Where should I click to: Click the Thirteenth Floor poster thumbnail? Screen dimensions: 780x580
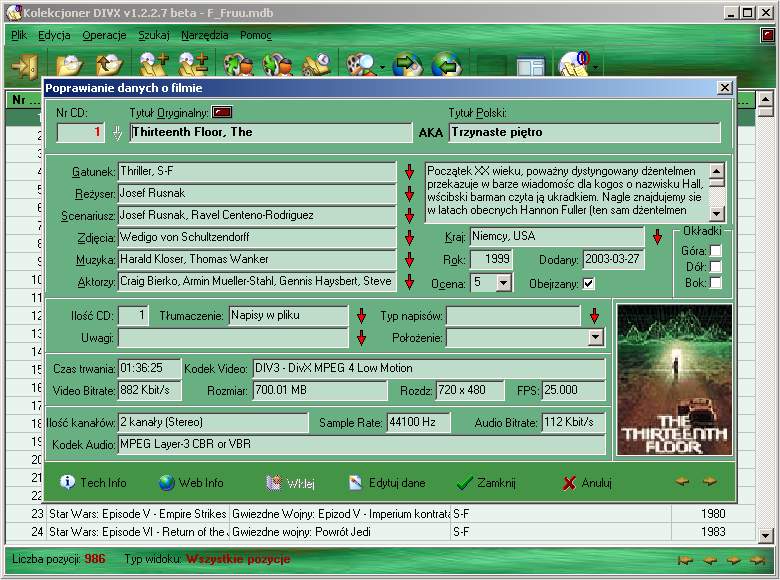tap(671, 381)
